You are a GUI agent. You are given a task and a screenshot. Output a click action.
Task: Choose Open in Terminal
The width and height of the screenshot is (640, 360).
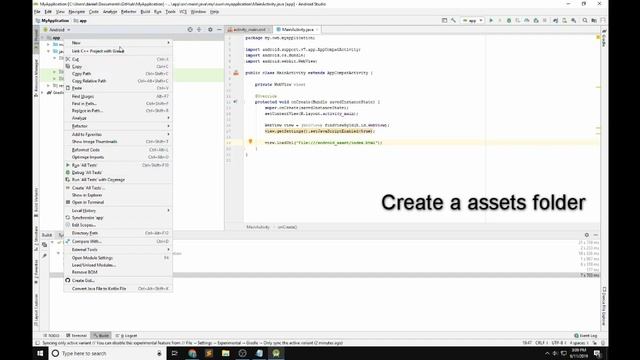pos(118,202)
